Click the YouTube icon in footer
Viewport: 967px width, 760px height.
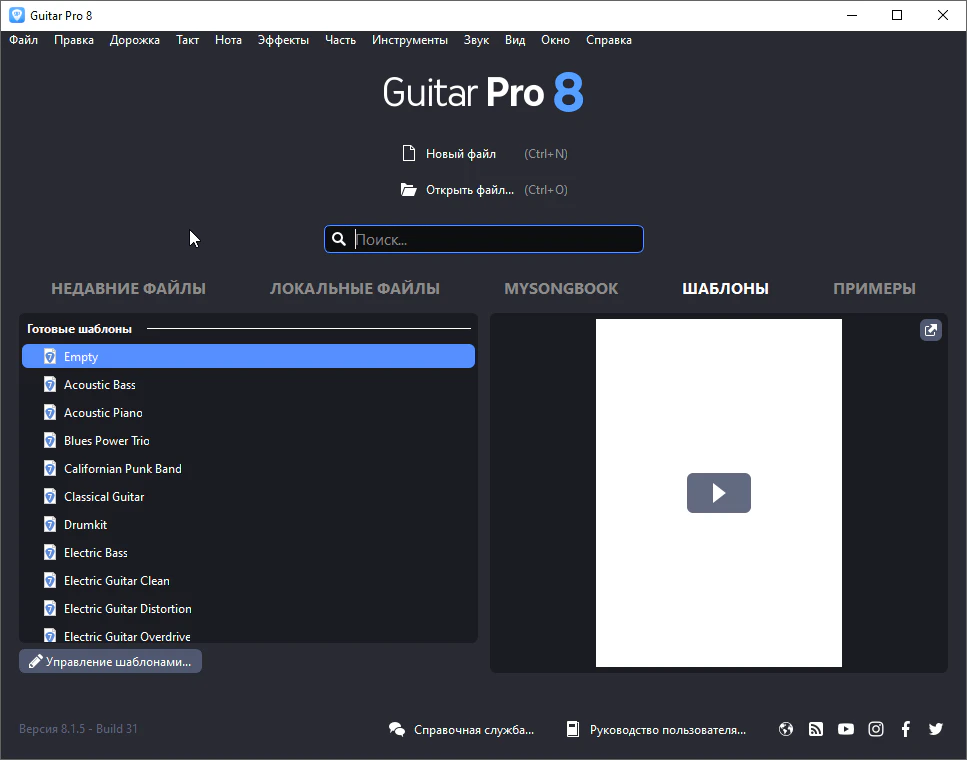tap(846, 729)
